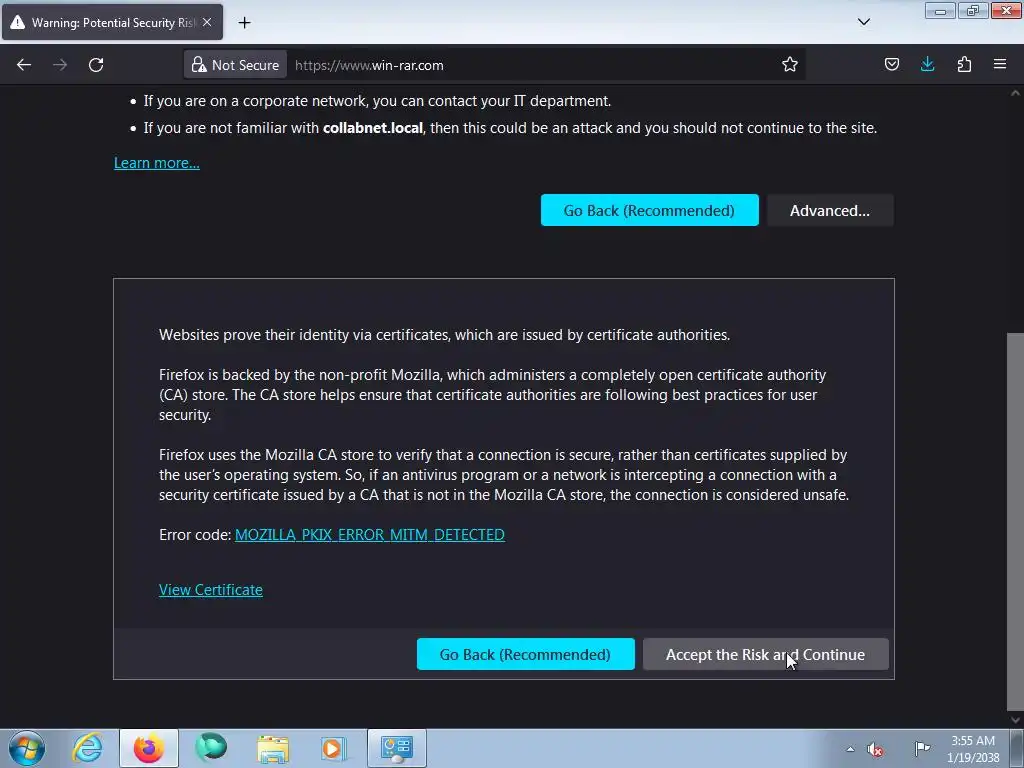Screen dimensions: 1024x768
Task: Bookmark this page with the star icon
Action: (790, 65)
